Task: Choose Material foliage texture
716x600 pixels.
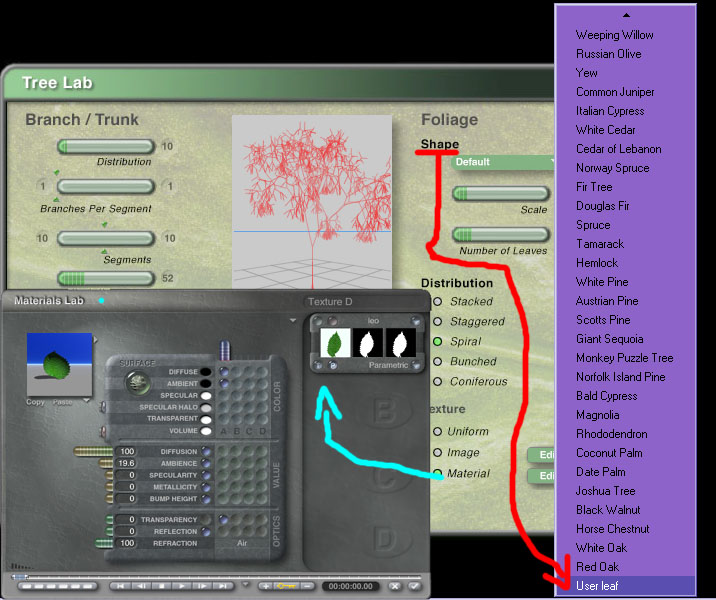Action: tap(437, 473)
